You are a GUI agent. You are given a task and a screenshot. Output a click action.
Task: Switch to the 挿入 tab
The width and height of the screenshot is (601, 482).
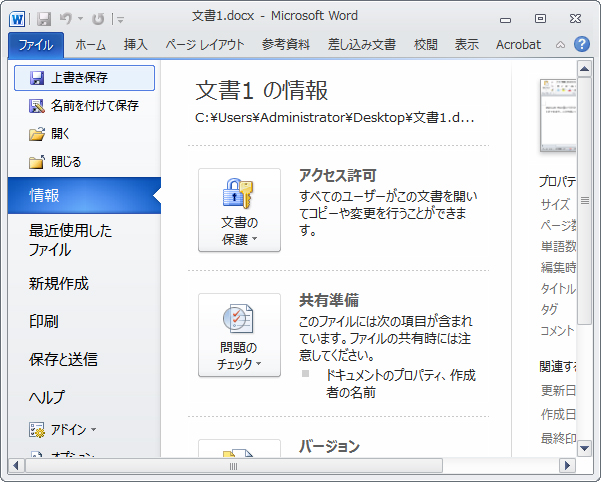(135, 45)
